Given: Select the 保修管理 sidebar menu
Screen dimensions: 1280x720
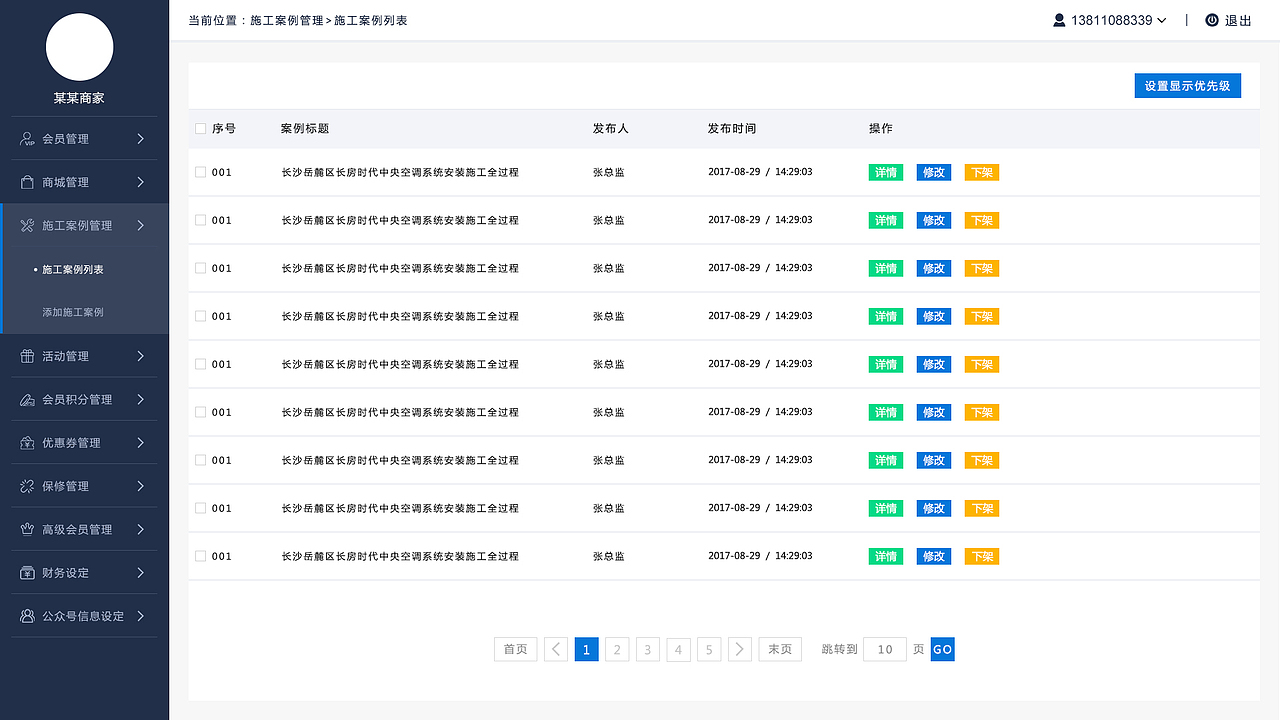Looking at the screenshot, I should coord(66,486).
